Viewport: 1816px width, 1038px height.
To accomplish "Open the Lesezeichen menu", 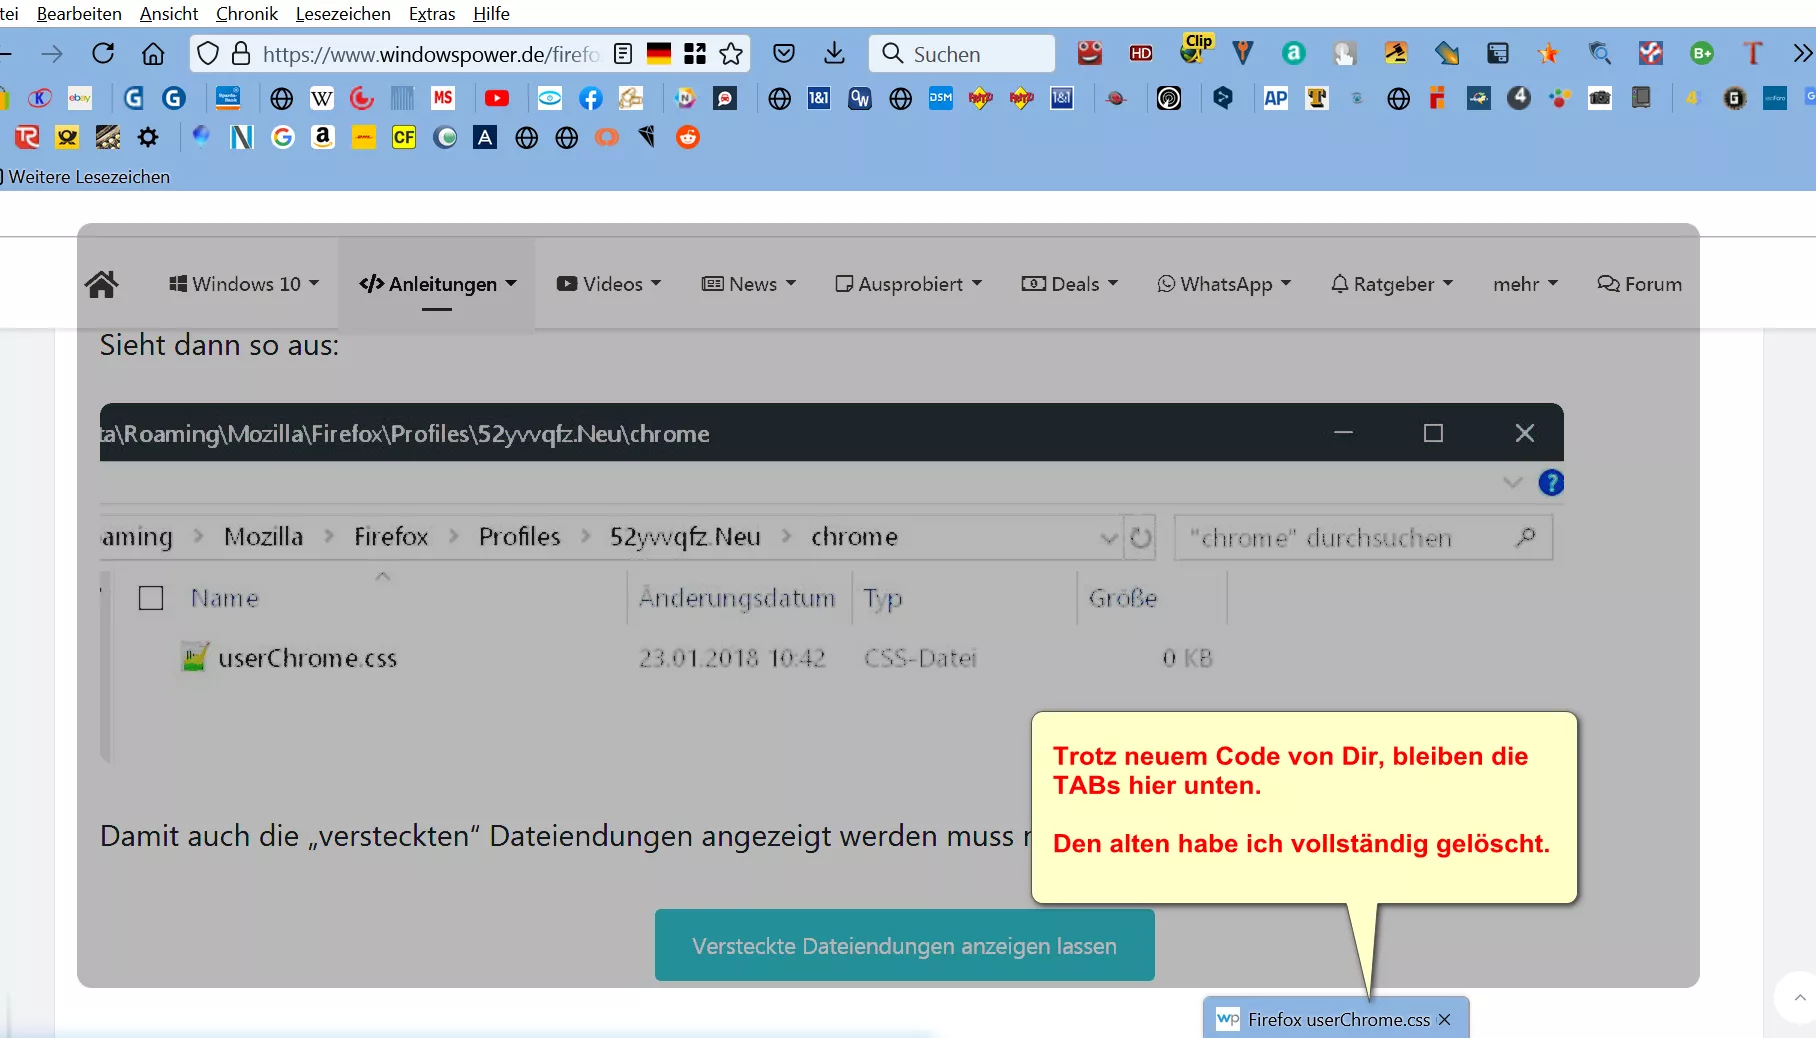I will pyautogui.click(x=343, y=14).
